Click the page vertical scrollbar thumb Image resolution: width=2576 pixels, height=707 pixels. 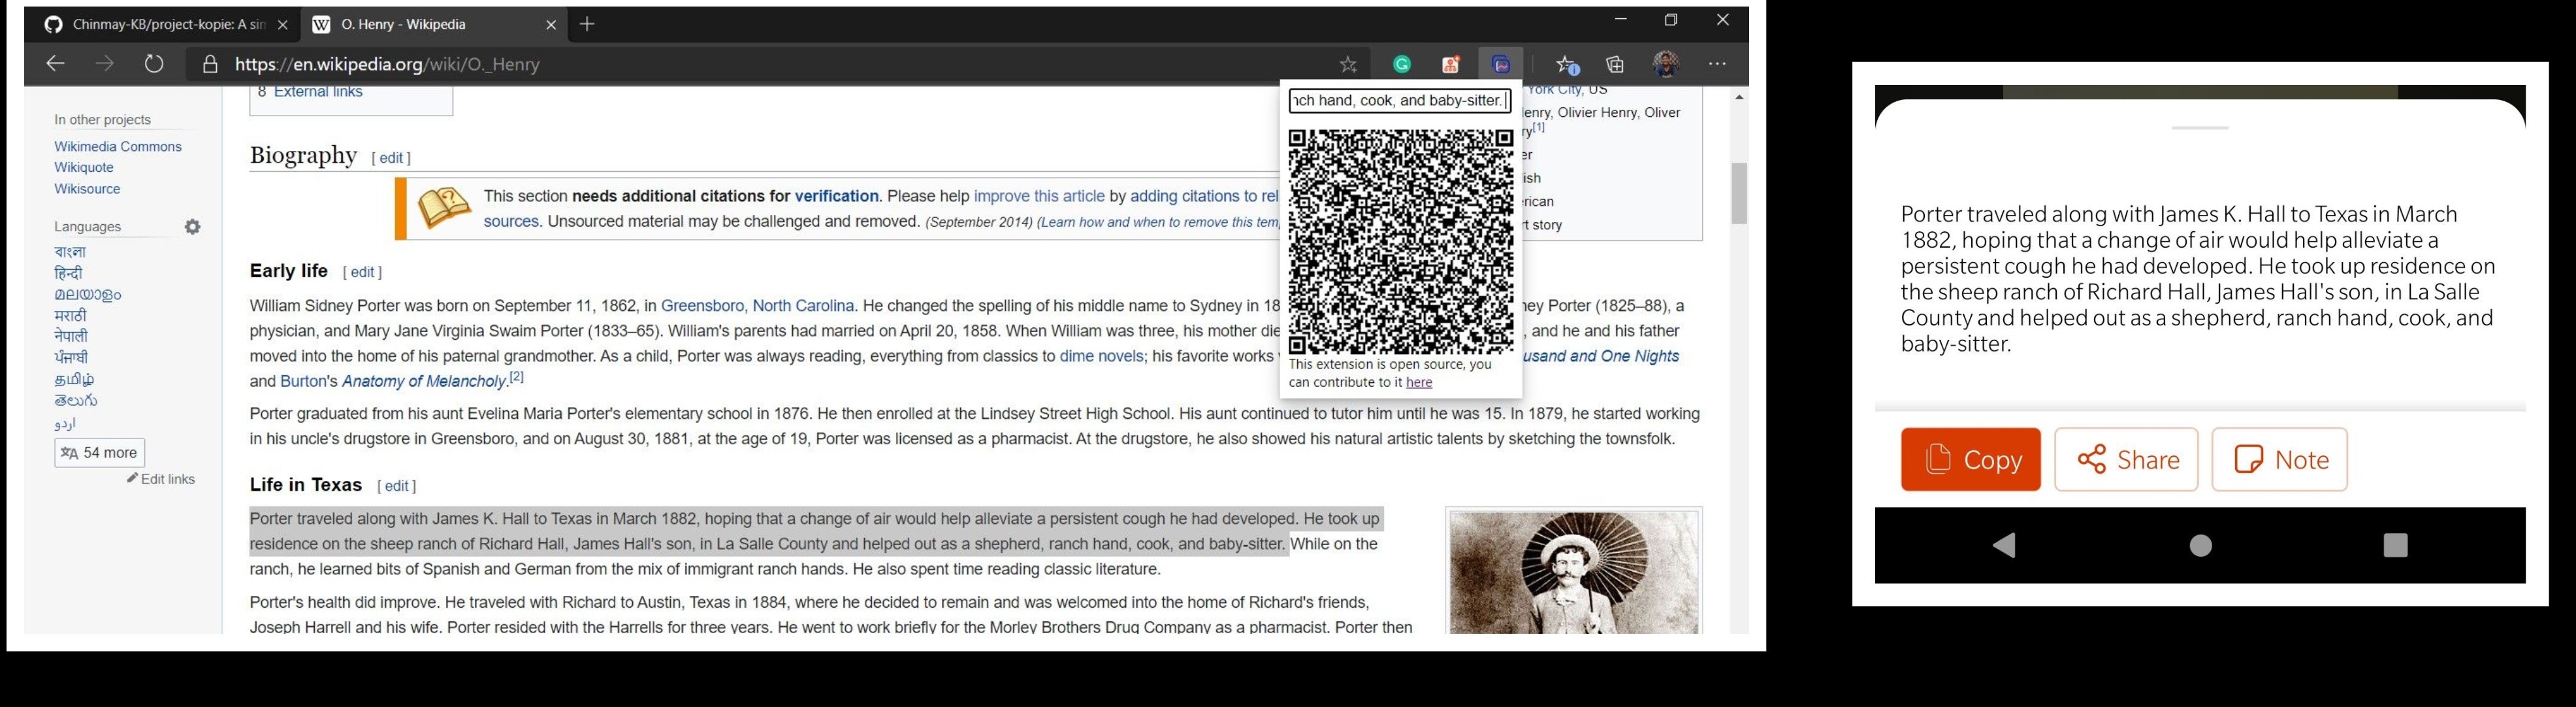(x=1739, y=193)
